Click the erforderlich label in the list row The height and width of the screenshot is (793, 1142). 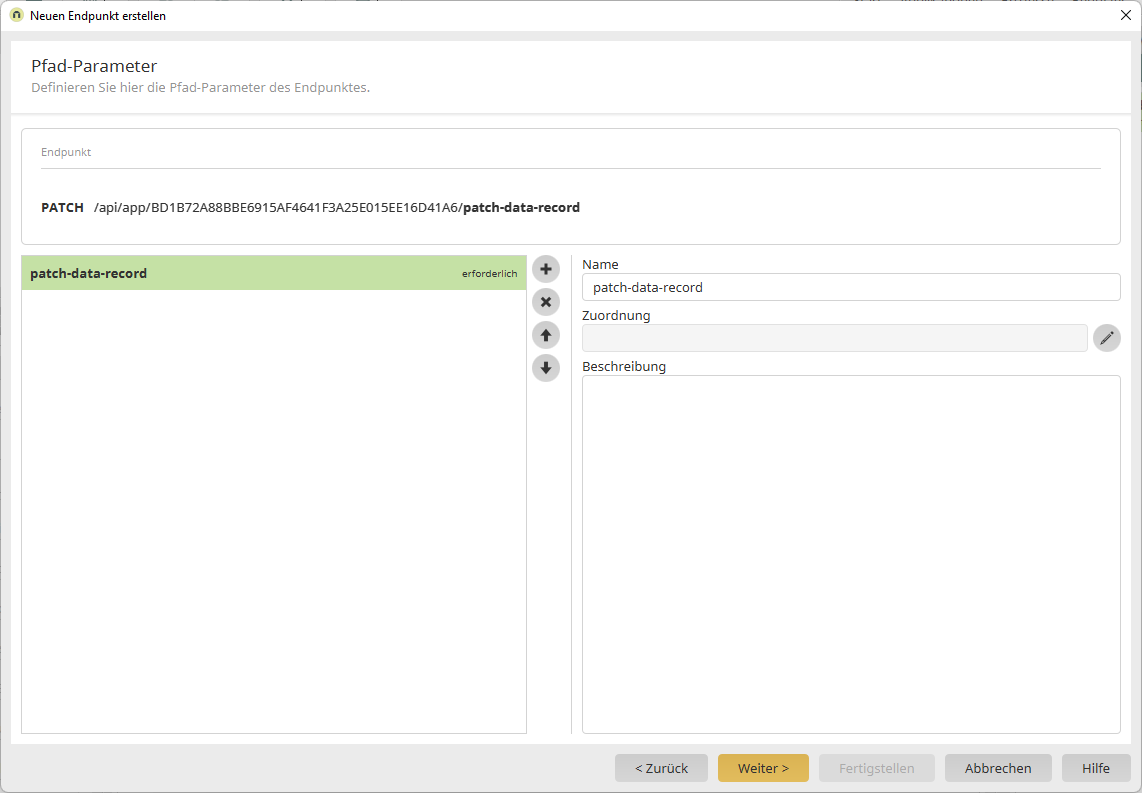tap(489, 274)
